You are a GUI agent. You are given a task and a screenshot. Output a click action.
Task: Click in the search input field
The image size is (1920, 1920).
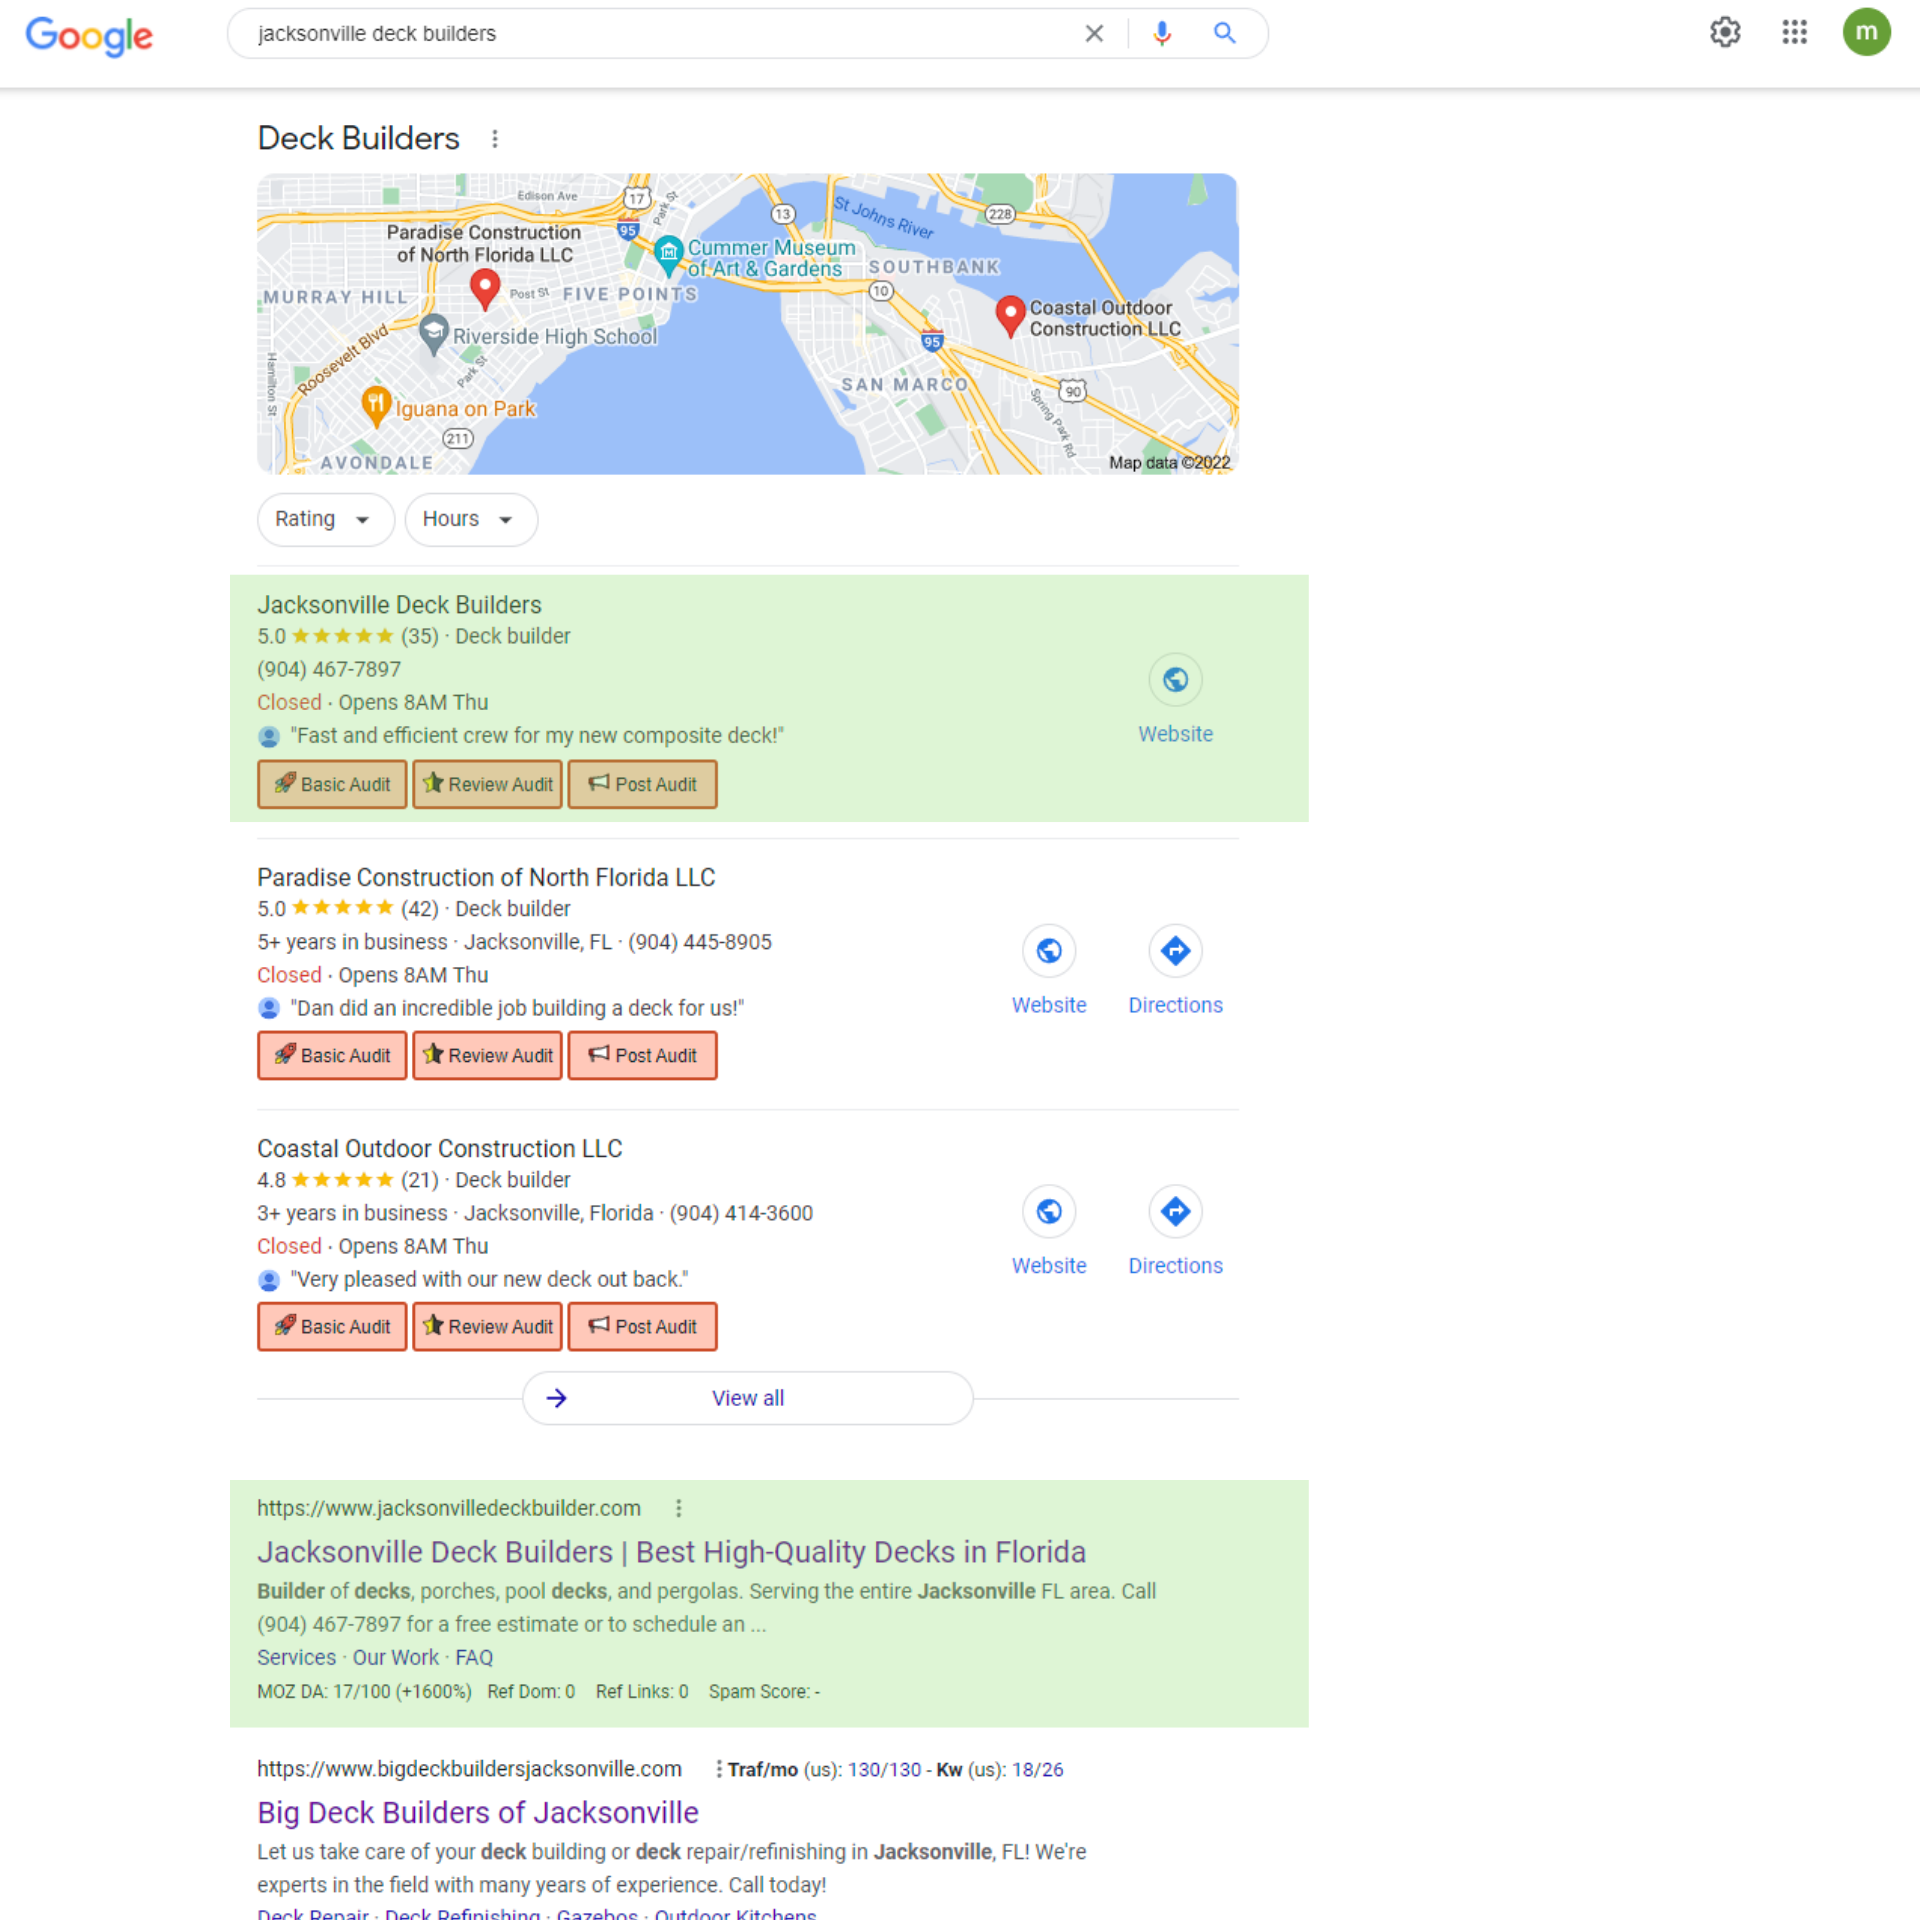(x=660, y=34)
